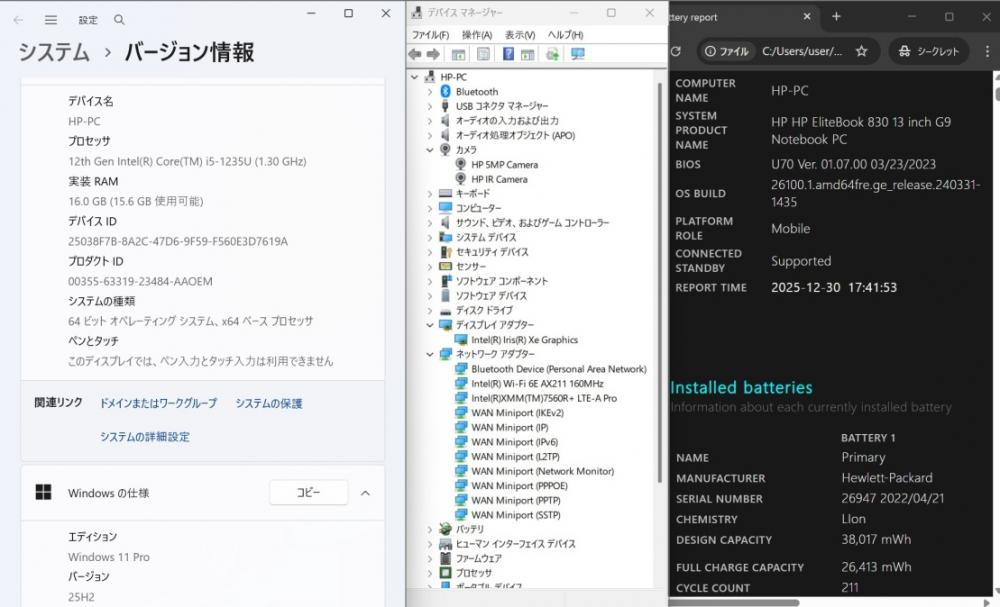This screenshot has height=607, width=1000.
Task: Expand キーボード node
Action: coord(430,193)
